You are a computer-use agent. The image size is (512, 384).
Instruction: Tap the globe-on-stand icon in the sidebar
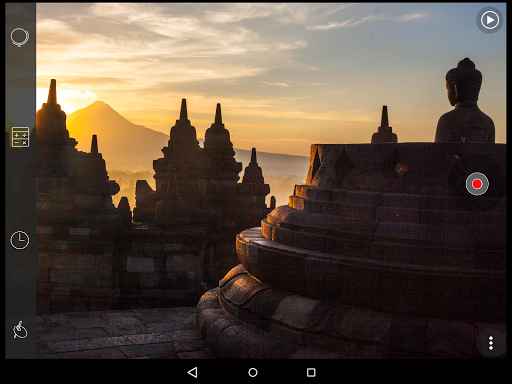20,37
